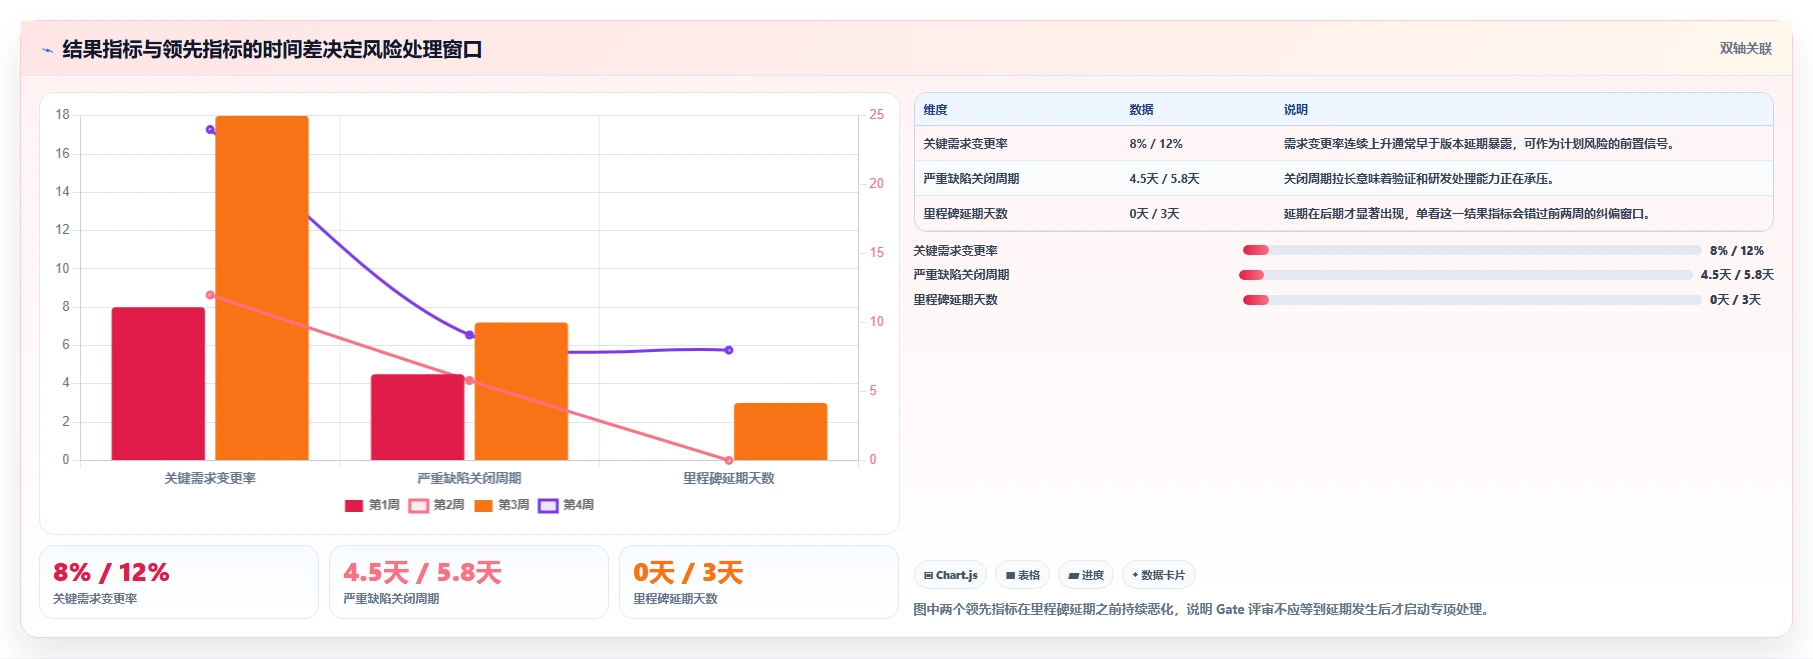Image resolution: width=1813 pixels, height=659 pixels.
Task: Click the 4.5天 / 5.8天 table value
Action: [1164, 179]
